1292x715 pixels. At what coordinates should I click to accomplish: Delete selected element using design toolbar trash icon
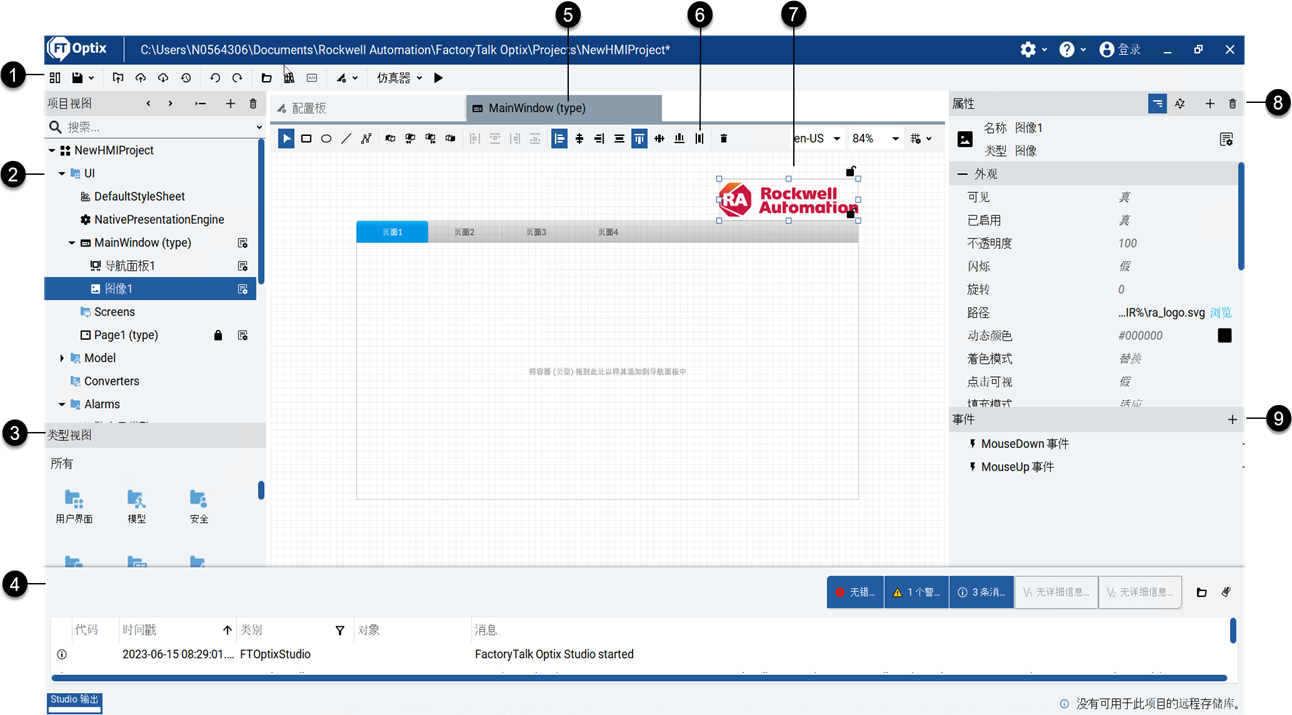[722, 138]
